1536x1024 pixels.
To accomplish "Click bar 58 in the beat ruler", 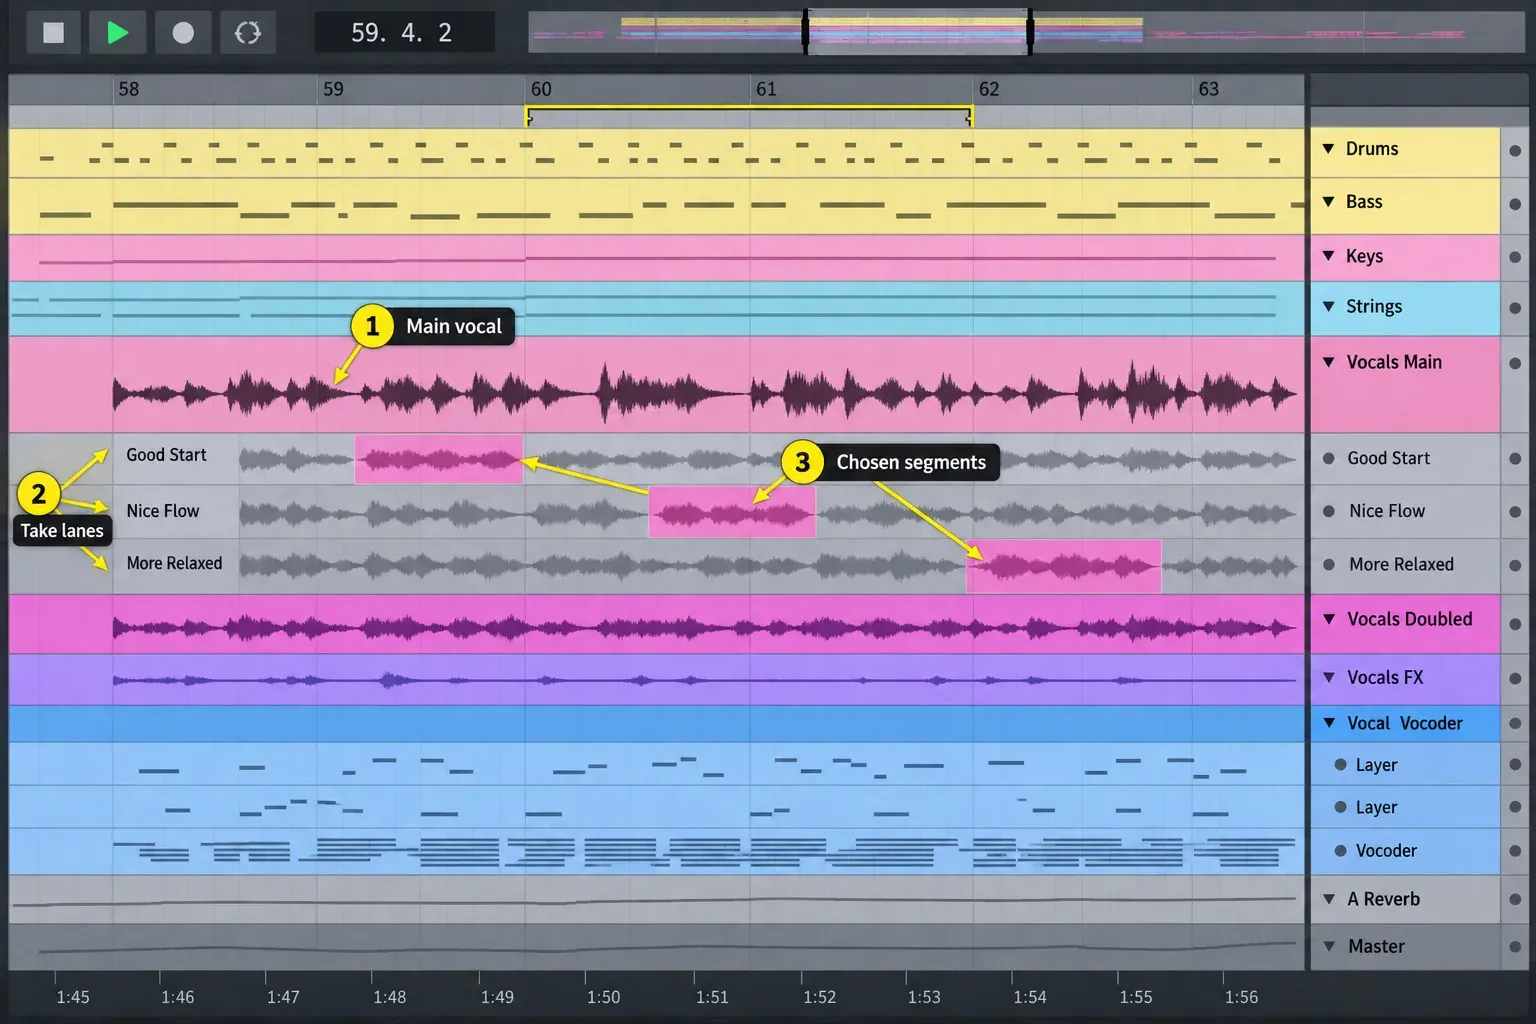I will (x=129, y=89).
